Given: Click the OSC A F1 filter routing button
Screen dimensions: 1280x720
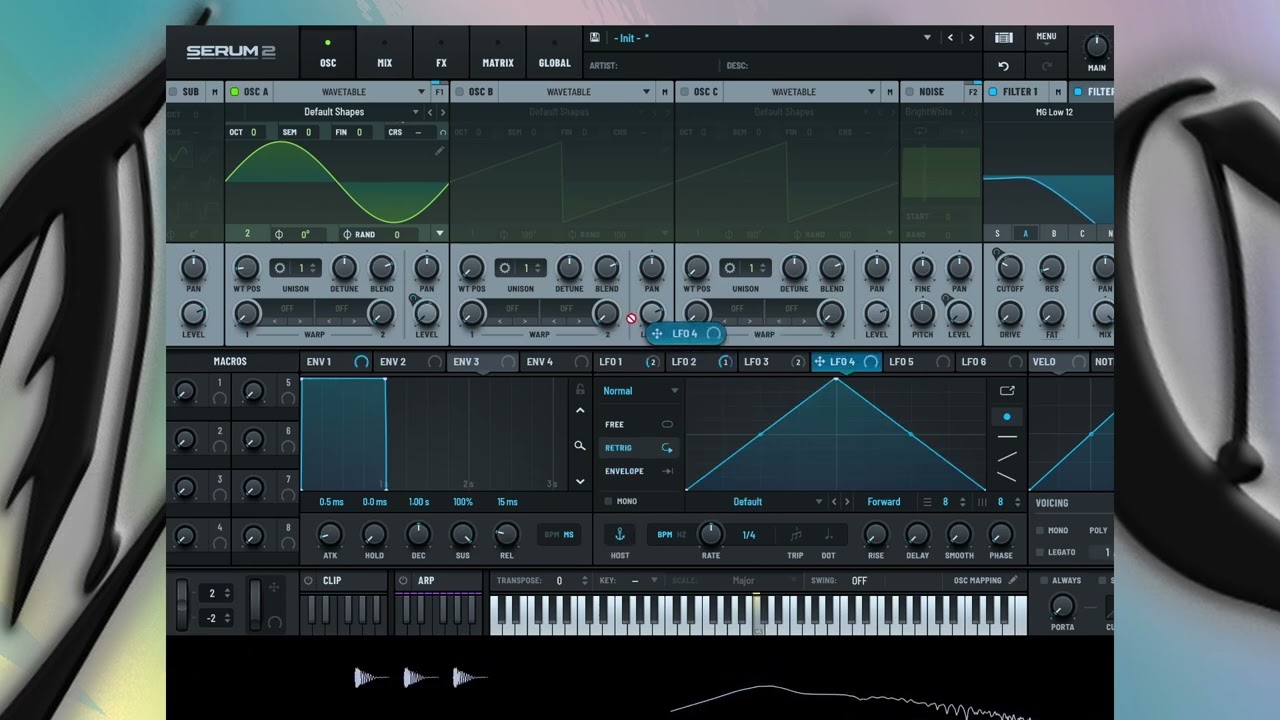Looking at the screenshot, I should click(439, 91).
